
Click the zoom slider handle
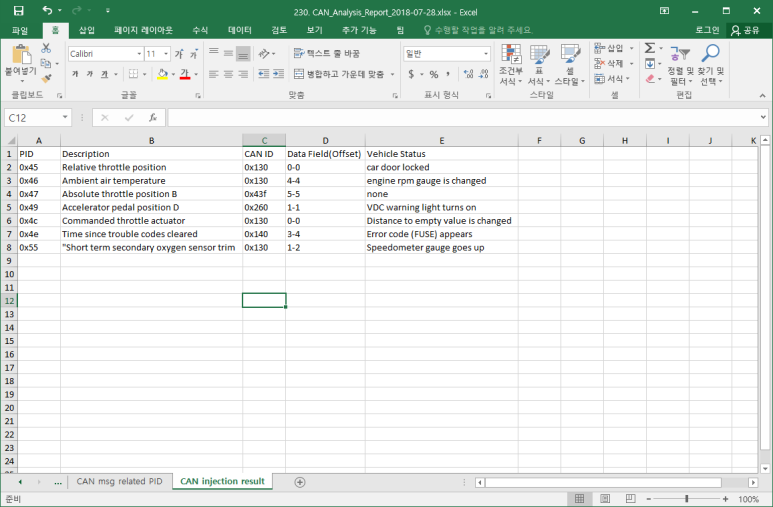pos(687,499)
